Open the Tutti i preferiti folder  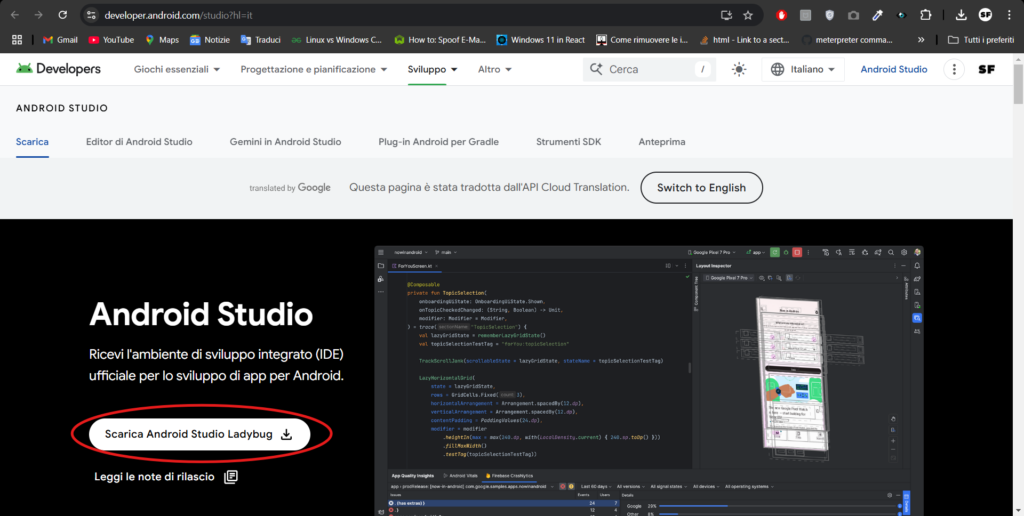[x=981, y=40]
